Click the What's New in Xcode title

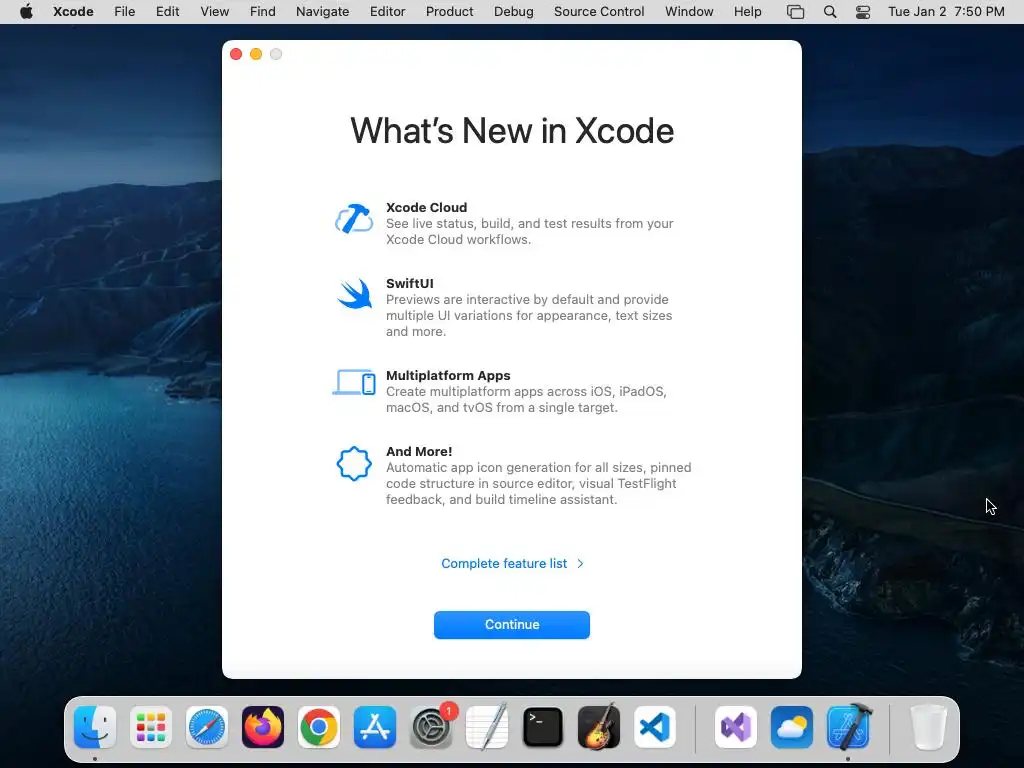[512, 131]
